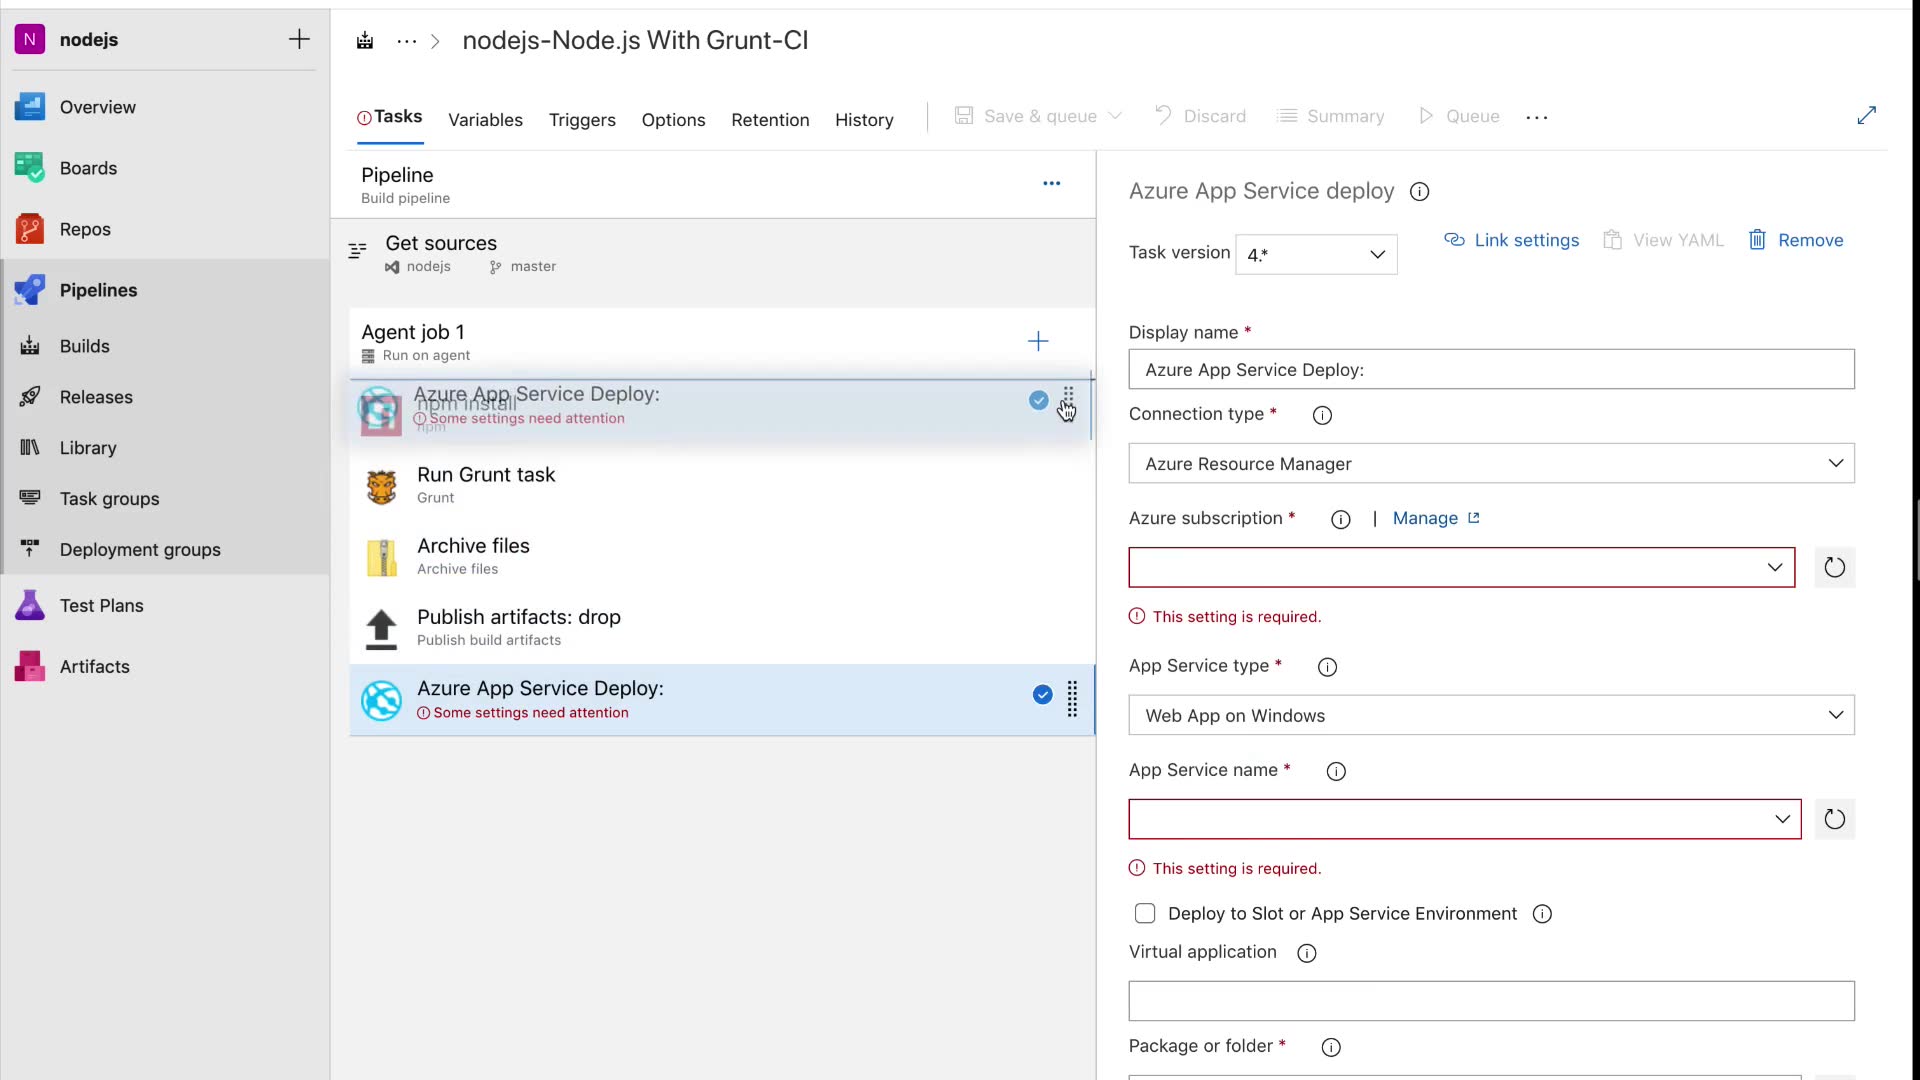Viewport: 1920px width, 1080px height.
Task: Click info icon next to Connection type
Action: click(x=1322, y=415)
